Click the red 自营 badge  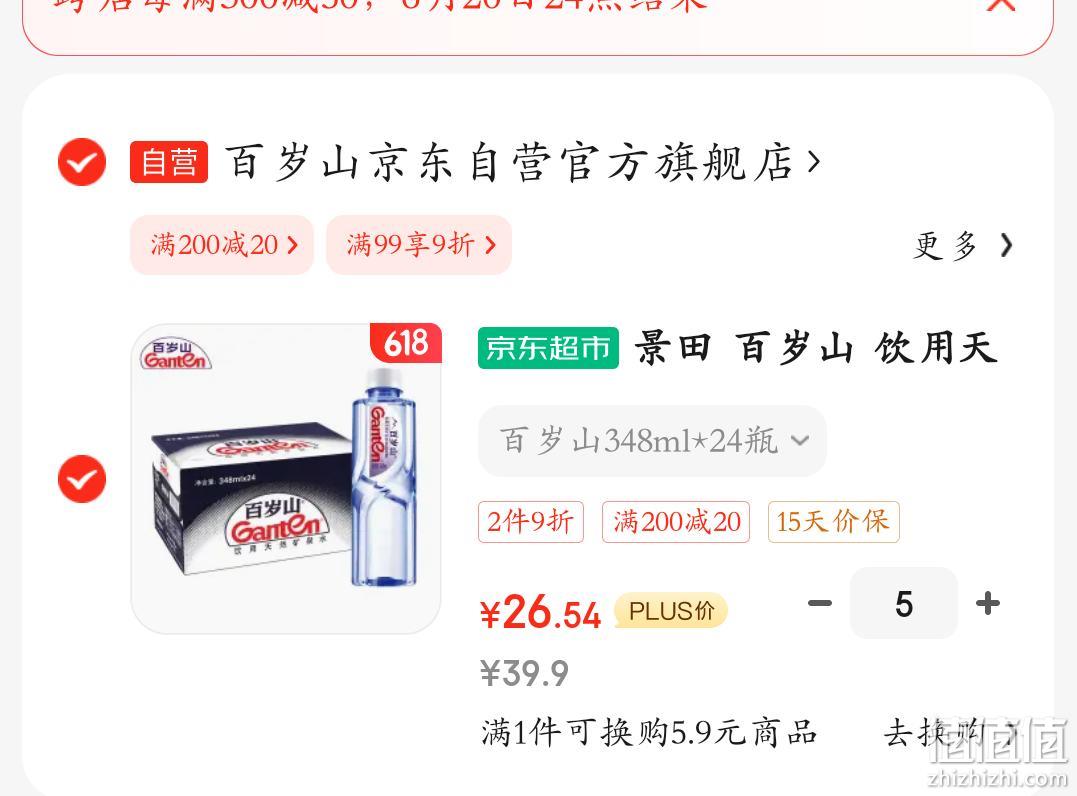pyautogui.click(x=169, y=163)
